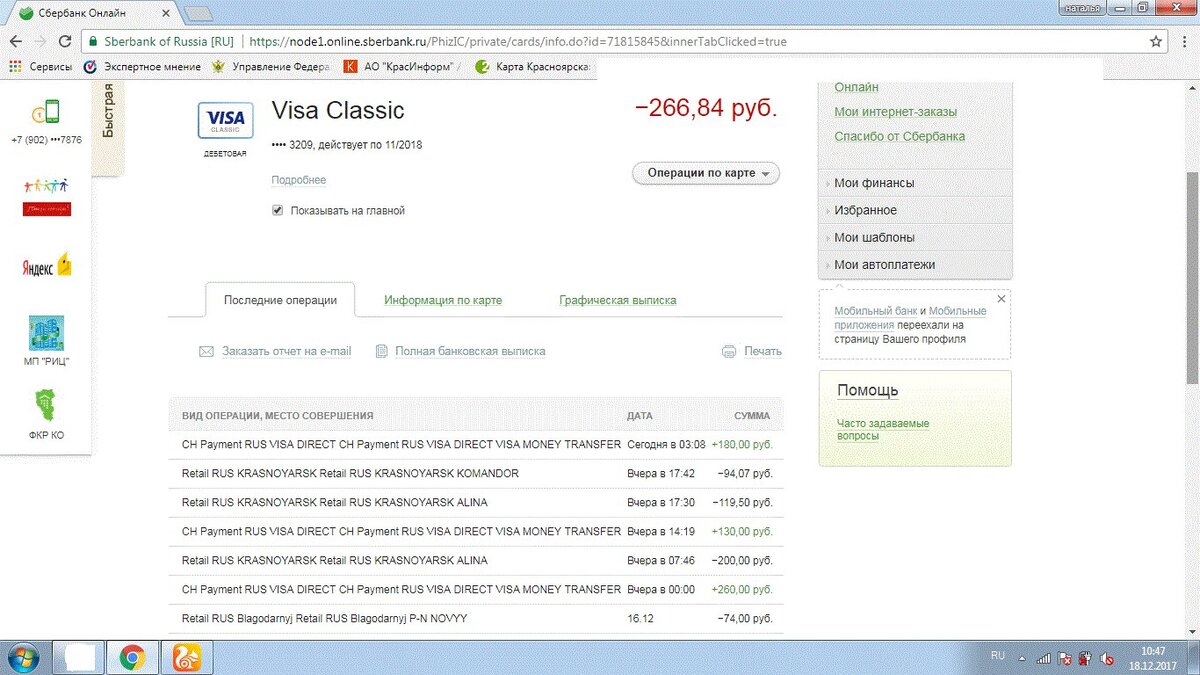The width and height of the screenshot is (1200, 675).
Task: Click Мобильный банк link in notice
Action: (x=876, y=311)
